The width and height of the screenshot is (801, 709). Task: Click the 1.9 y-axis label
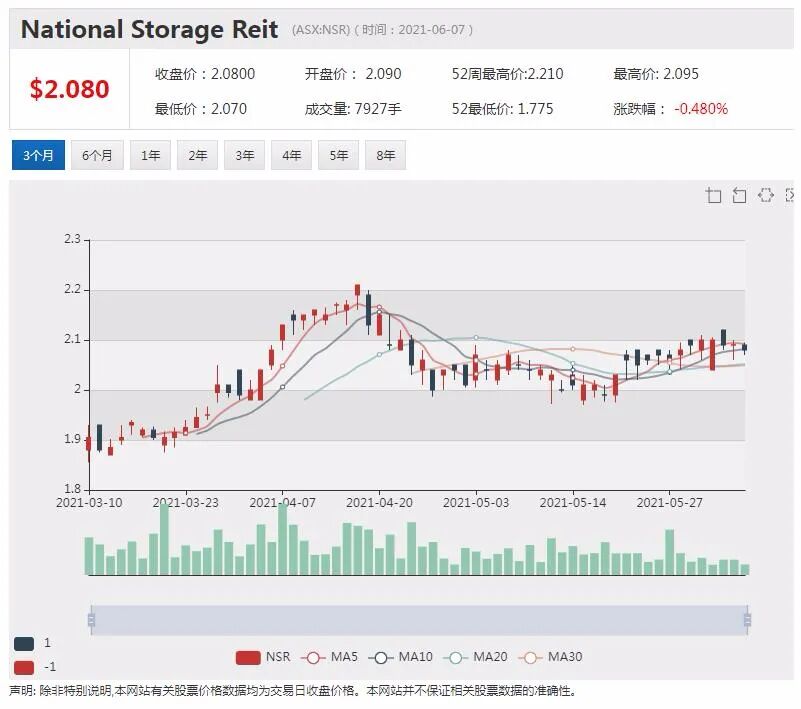click(x=73, y=439)
